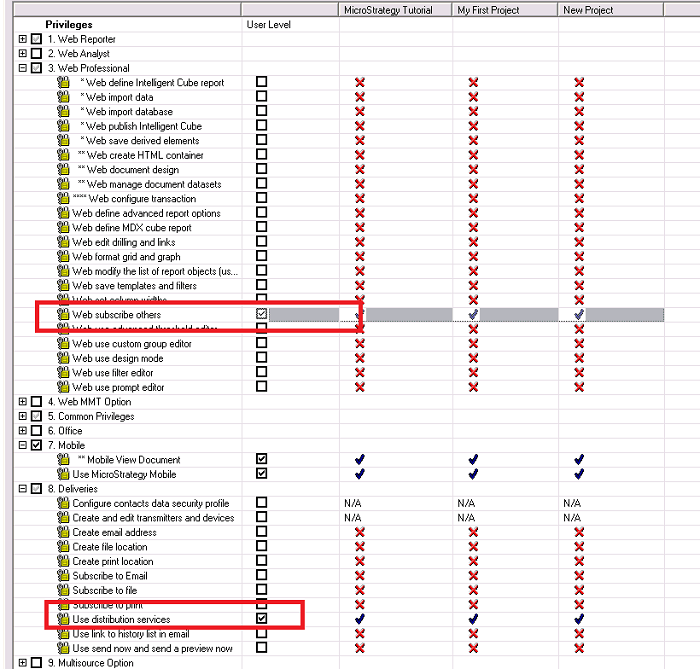Collapse the 3. Web Professional group
Viewport: 700px width, 669px height.
pyautogui.click(x=23, y=68)
